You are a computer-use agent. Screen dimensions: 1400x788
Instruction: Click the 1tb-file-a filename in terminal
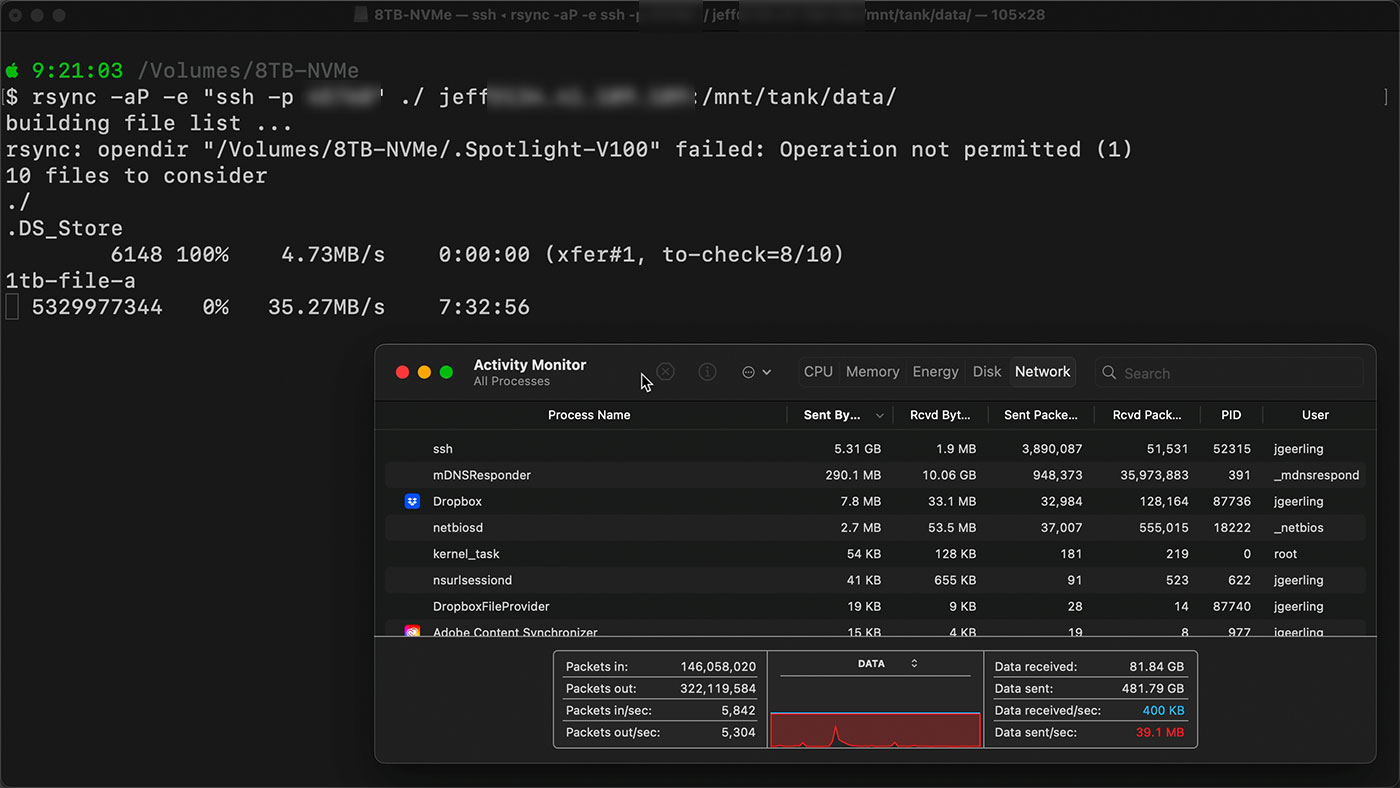tap(70, 281)
